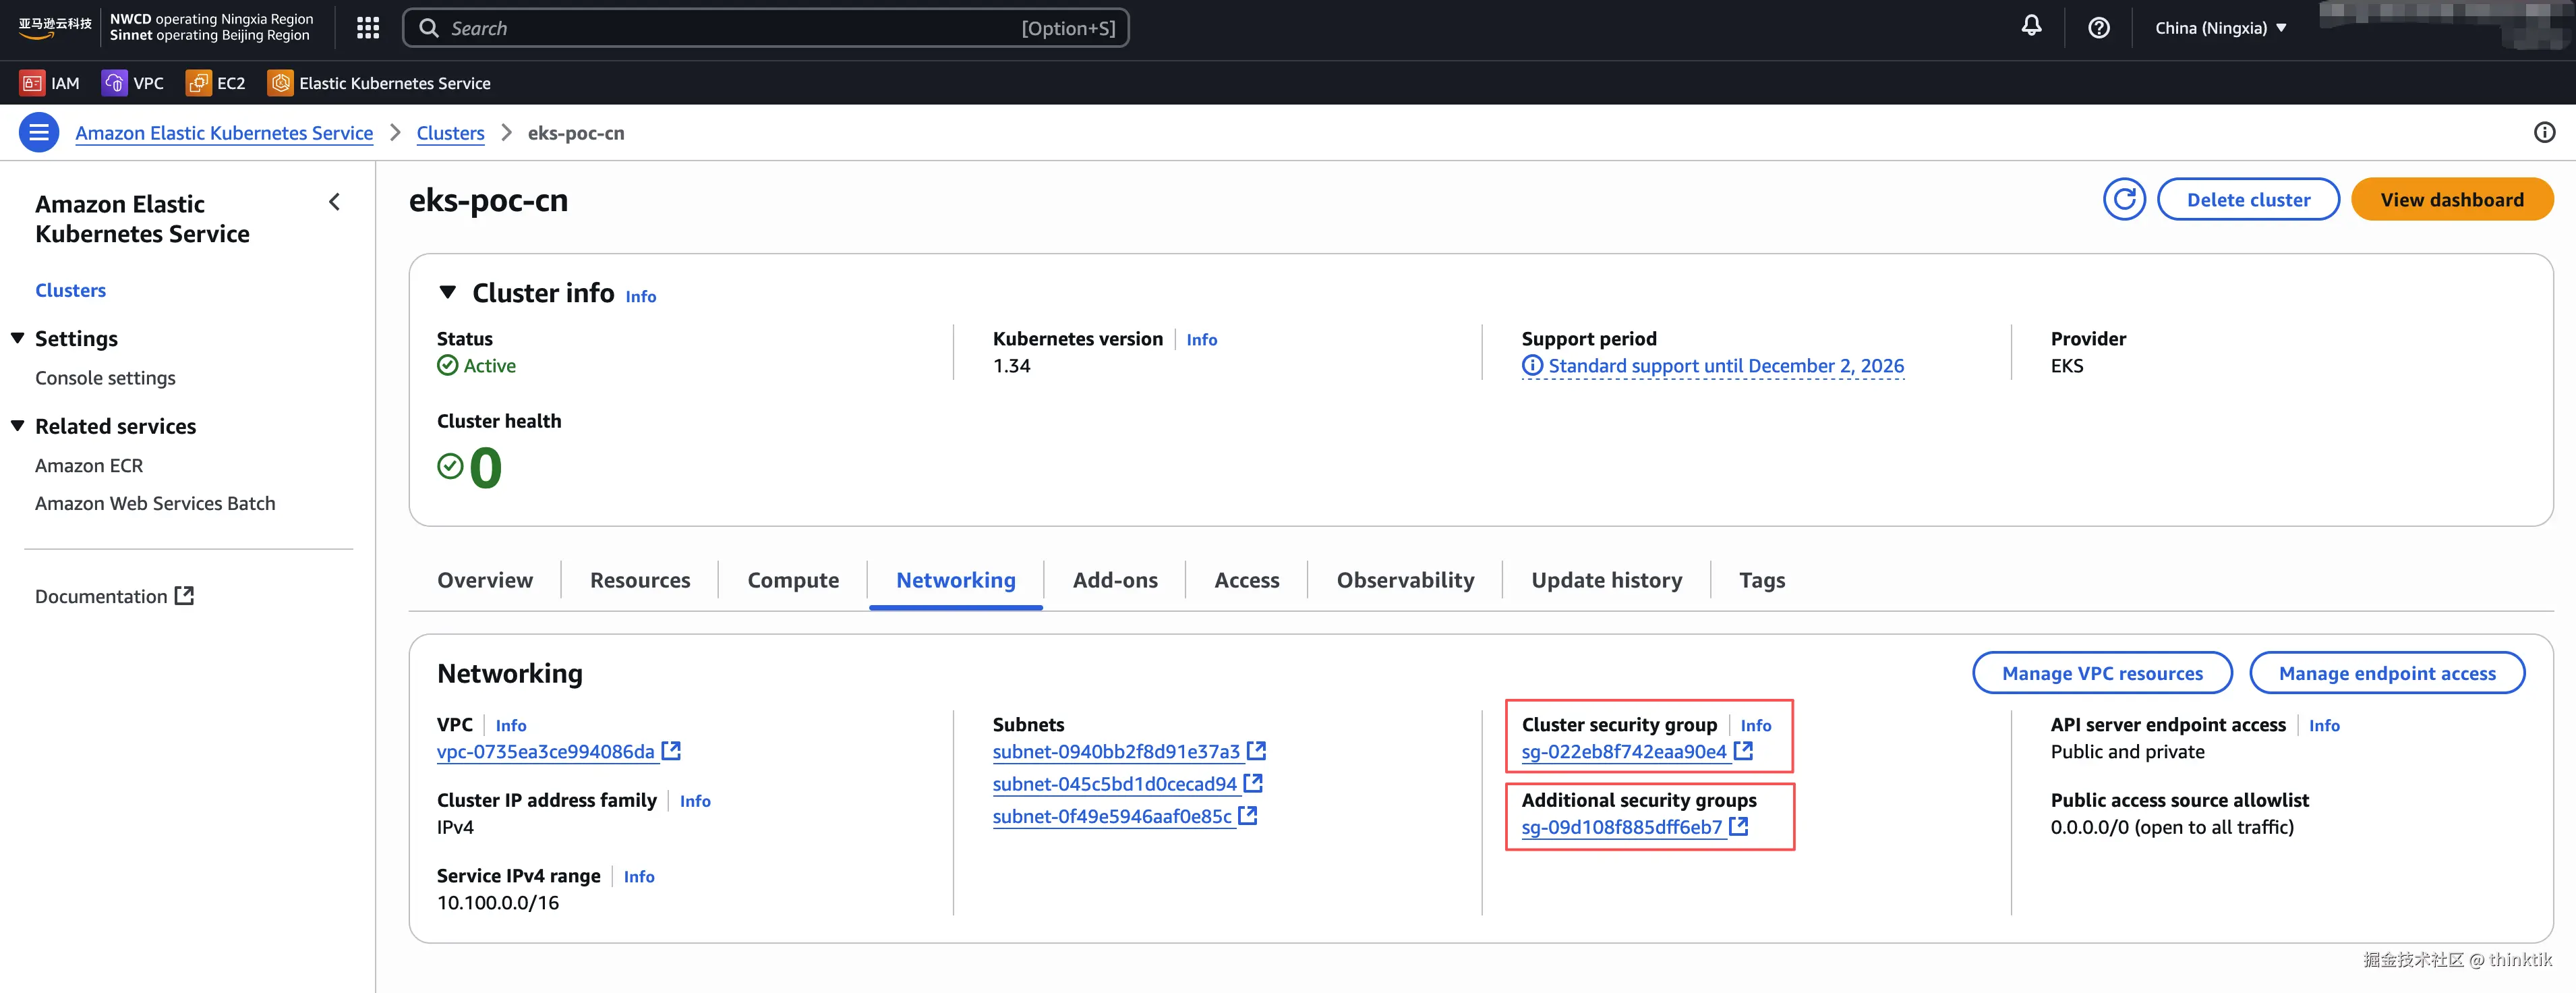Open the page info circle icon
The height and width of the screenshot is (993, 2576).
[2544, 133]
